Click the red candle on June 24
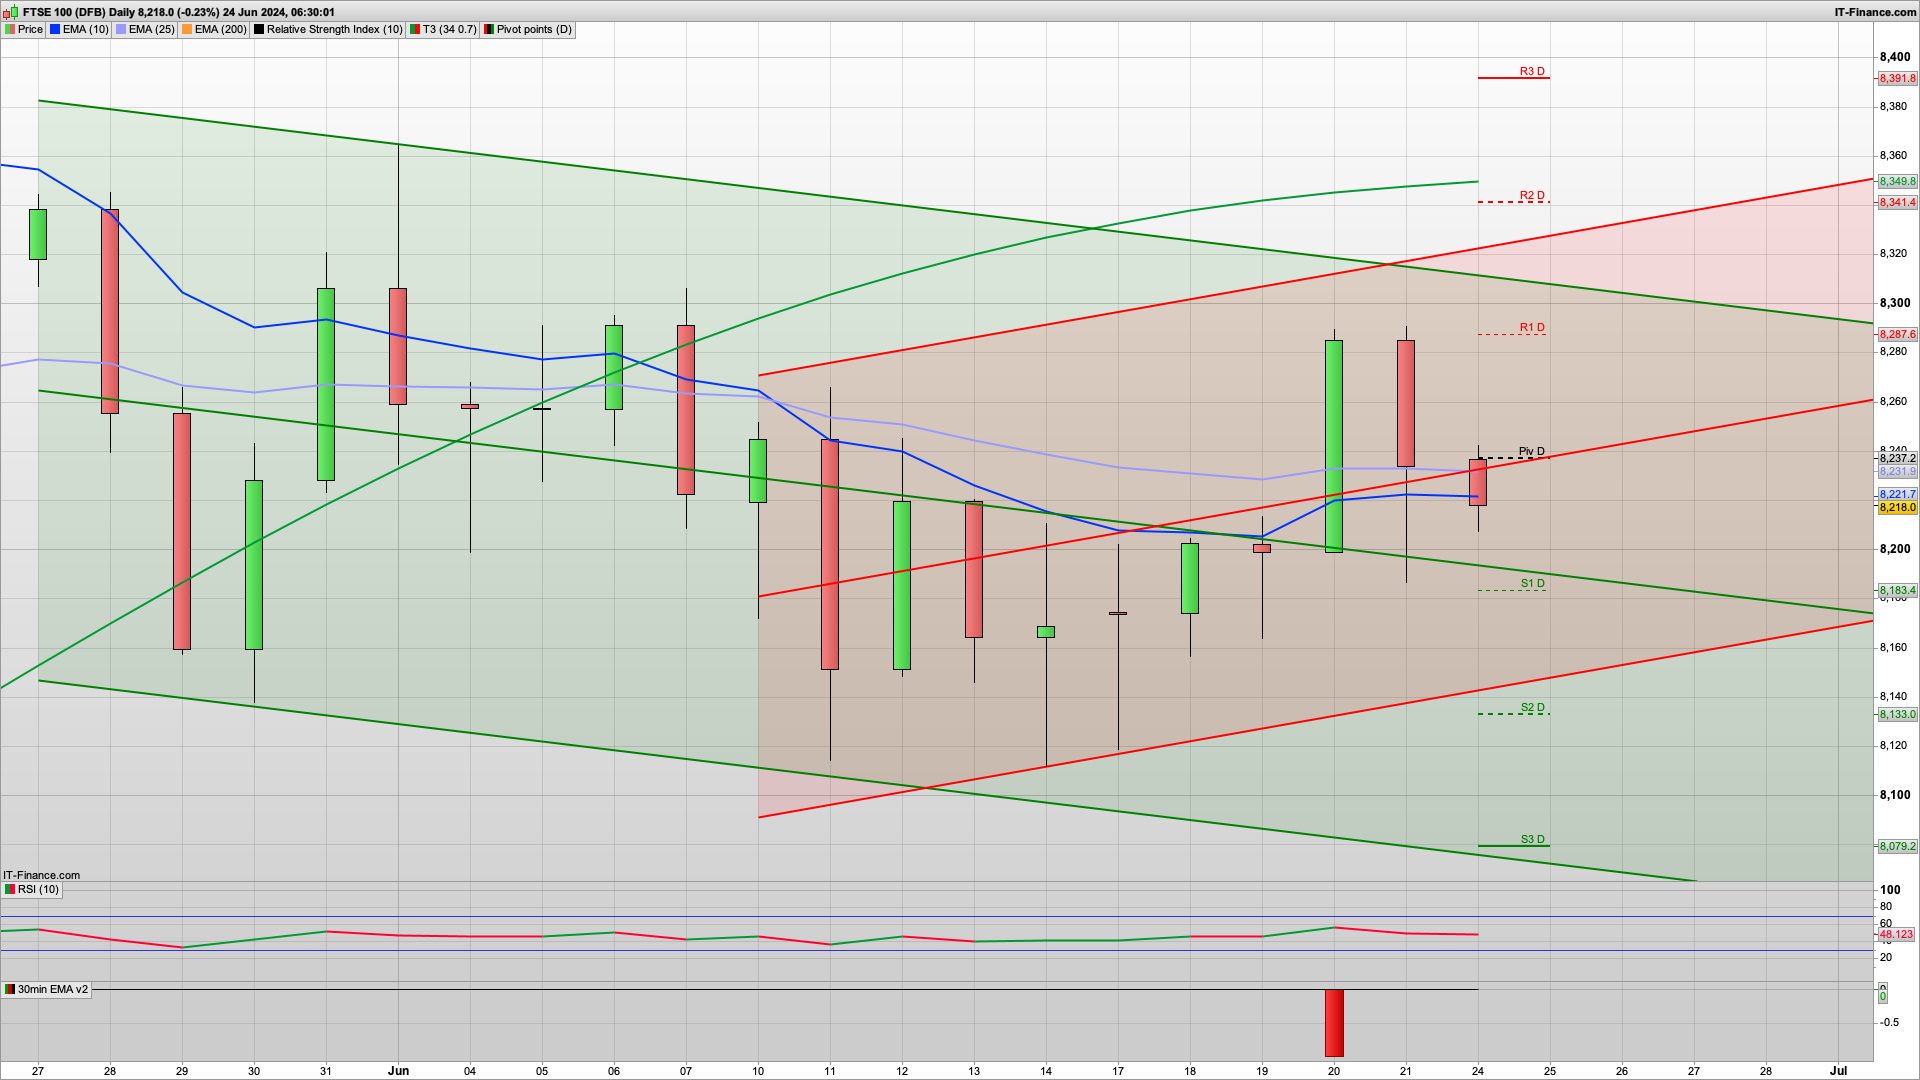The image size is (1920, 1080). click(x=1478, y=482)
